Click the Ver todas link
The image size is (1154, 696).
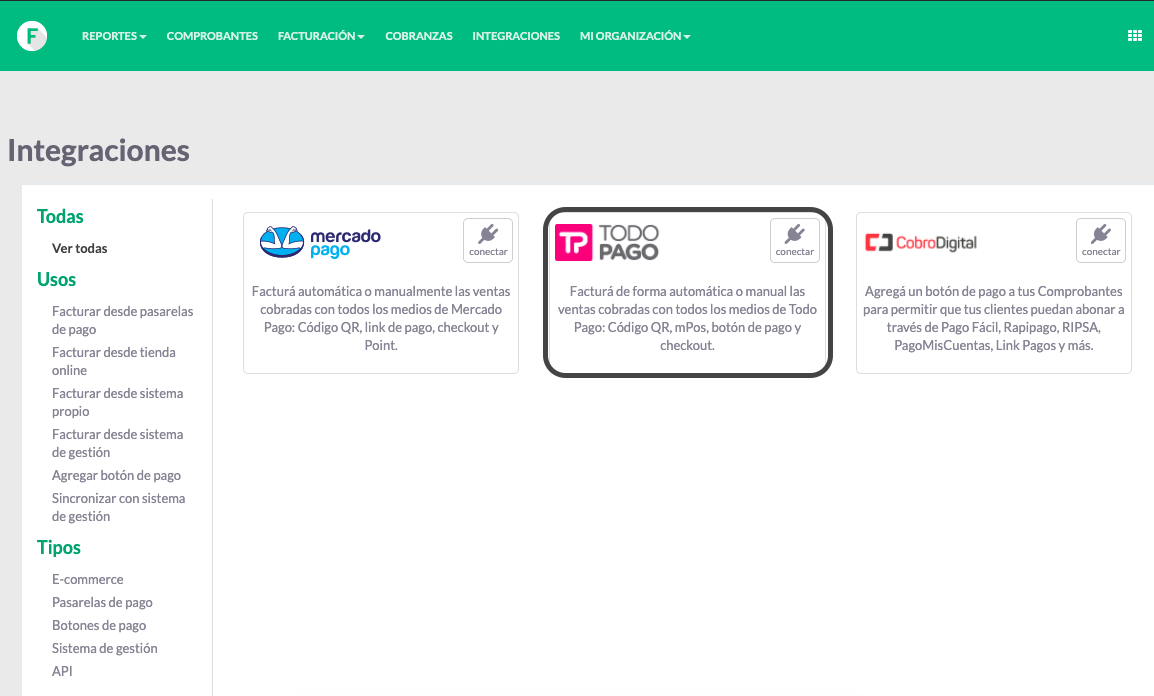coord(79,249)
